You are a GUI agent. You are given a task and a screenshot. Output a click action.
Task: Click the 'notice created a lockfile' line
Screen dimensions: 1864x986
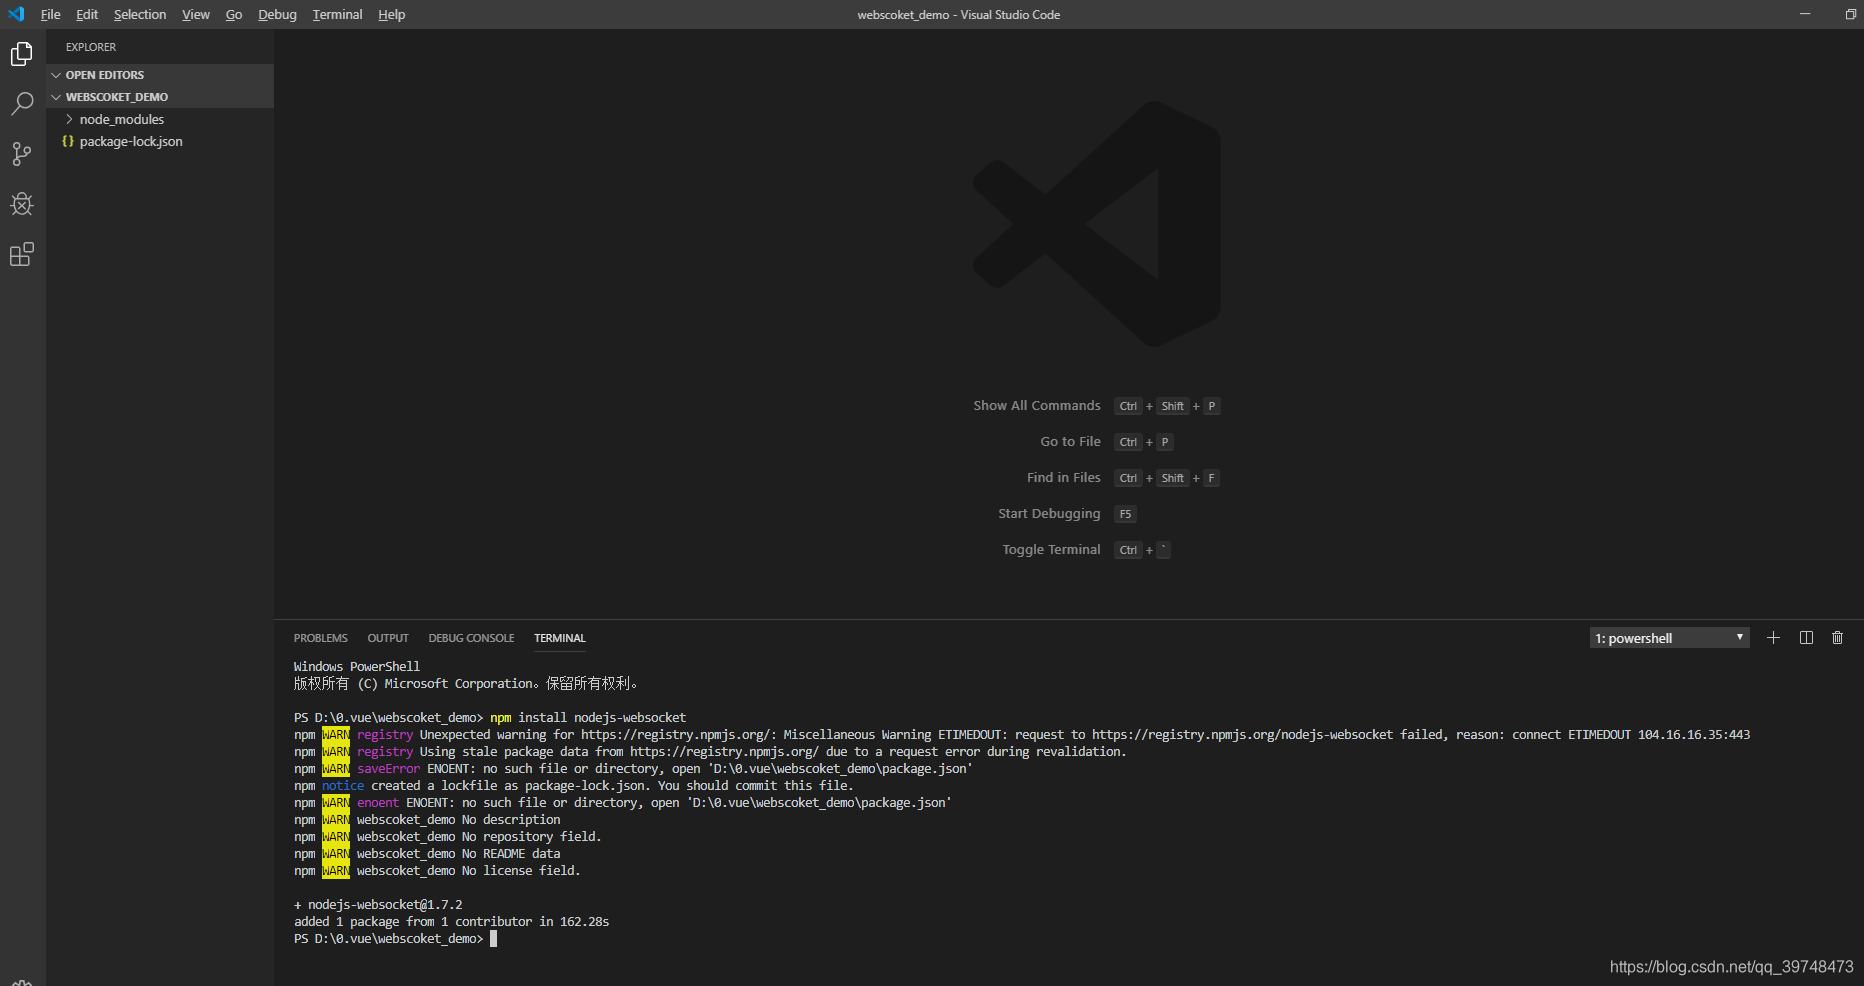point(574,786)
